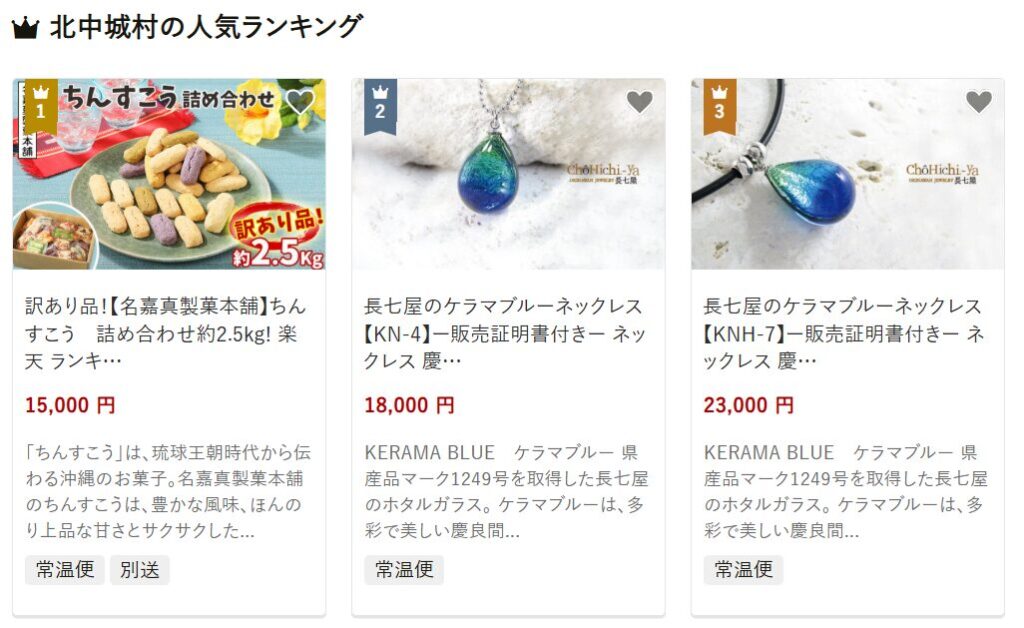Select 常温便 tag on KN-4 card
Image resolution: width=1024 pixels, height=628 pixels.
[x=404, y=570]
